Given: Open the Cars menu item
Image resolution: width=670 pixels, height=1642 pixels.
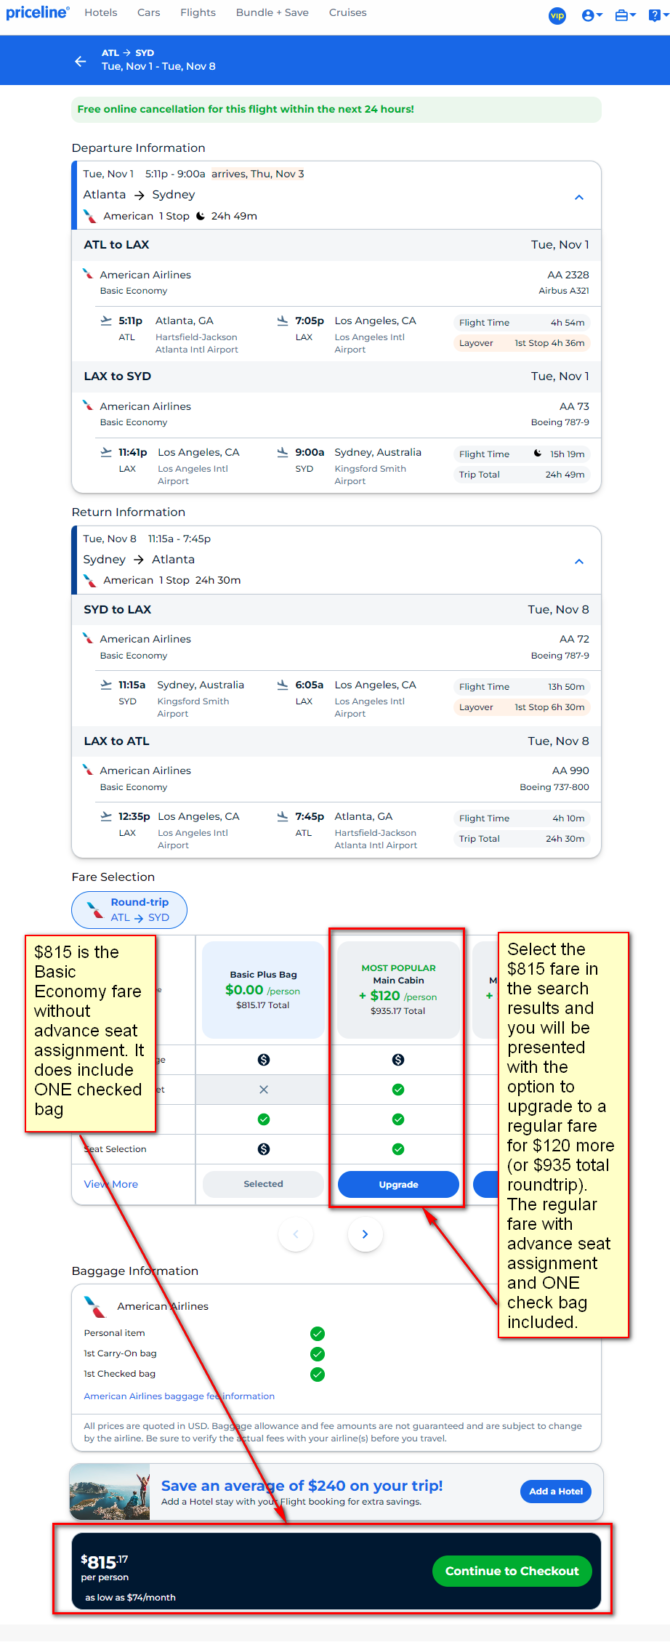Looking at the screenshot, I should [x=149, y=13].
